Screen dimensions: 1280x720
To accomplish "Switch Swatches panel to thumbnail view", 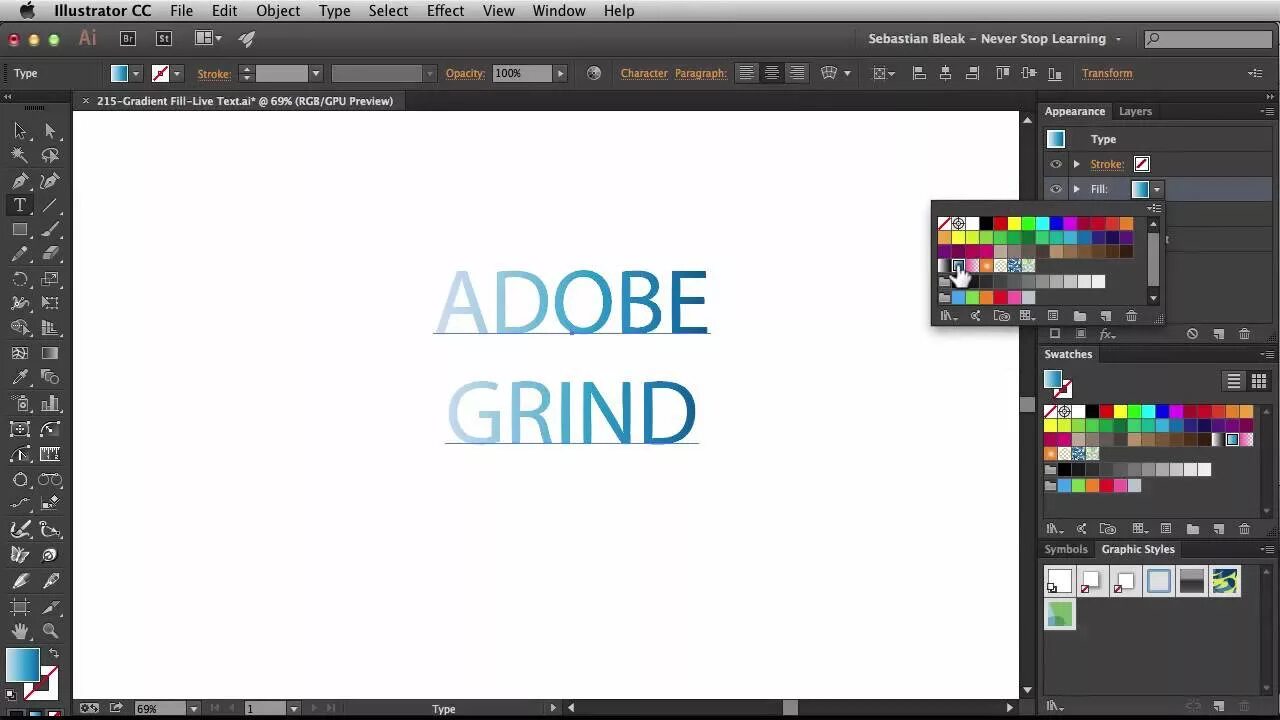I will tap(1259, 381).
